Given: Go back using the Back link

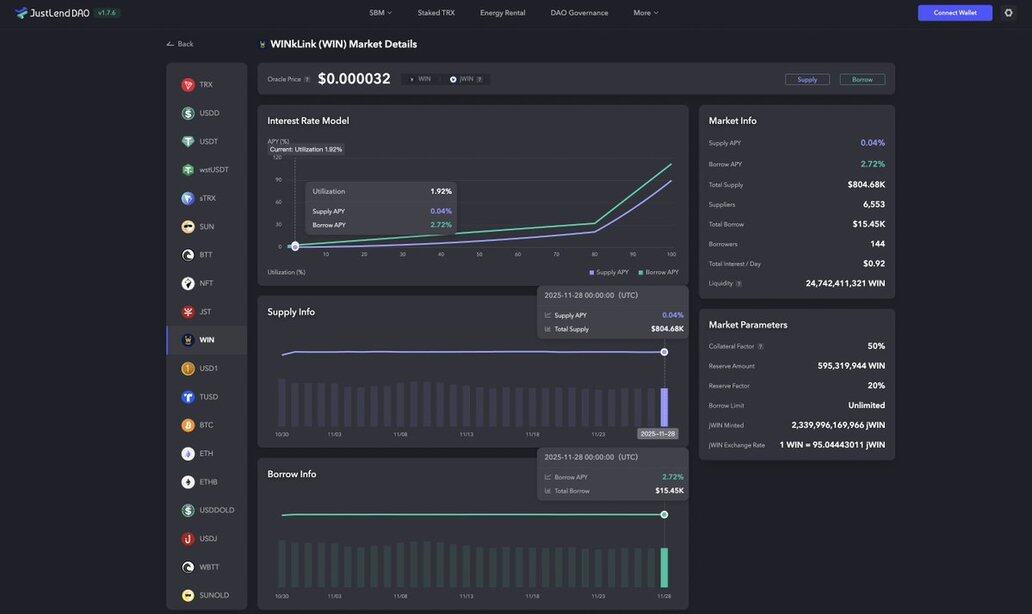Looking at the screenshot, I should click(180, 44).
